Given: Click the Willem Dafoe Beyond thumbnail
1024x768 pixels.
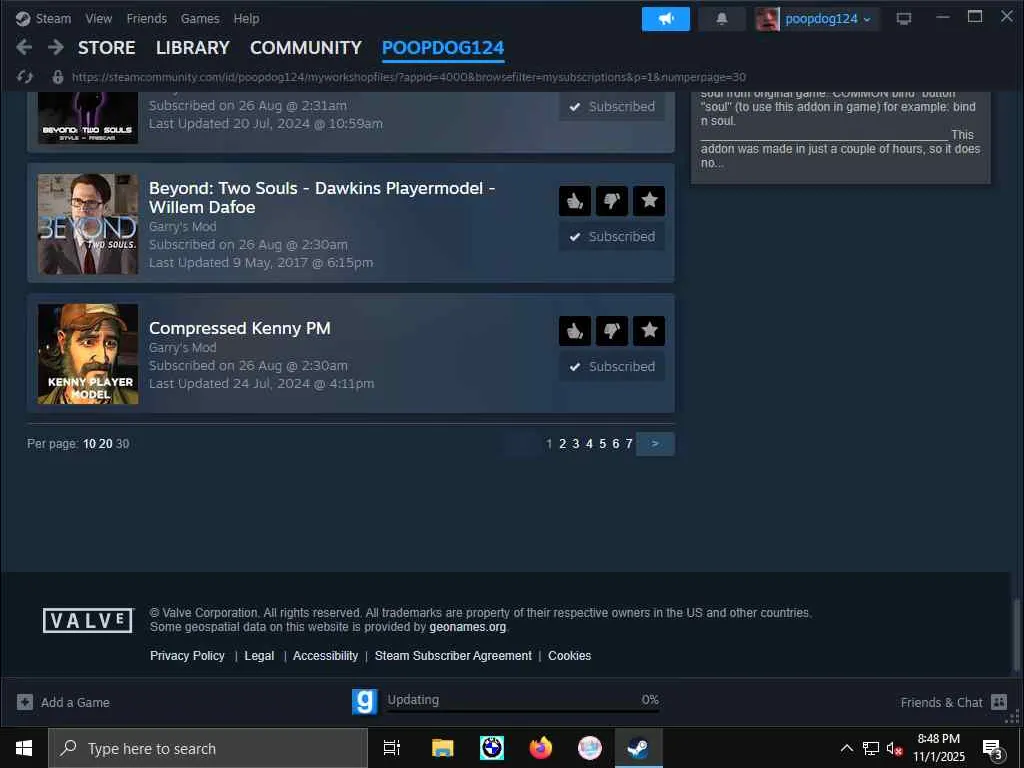Looking at the screenshot, I should (x=88, y=224).
